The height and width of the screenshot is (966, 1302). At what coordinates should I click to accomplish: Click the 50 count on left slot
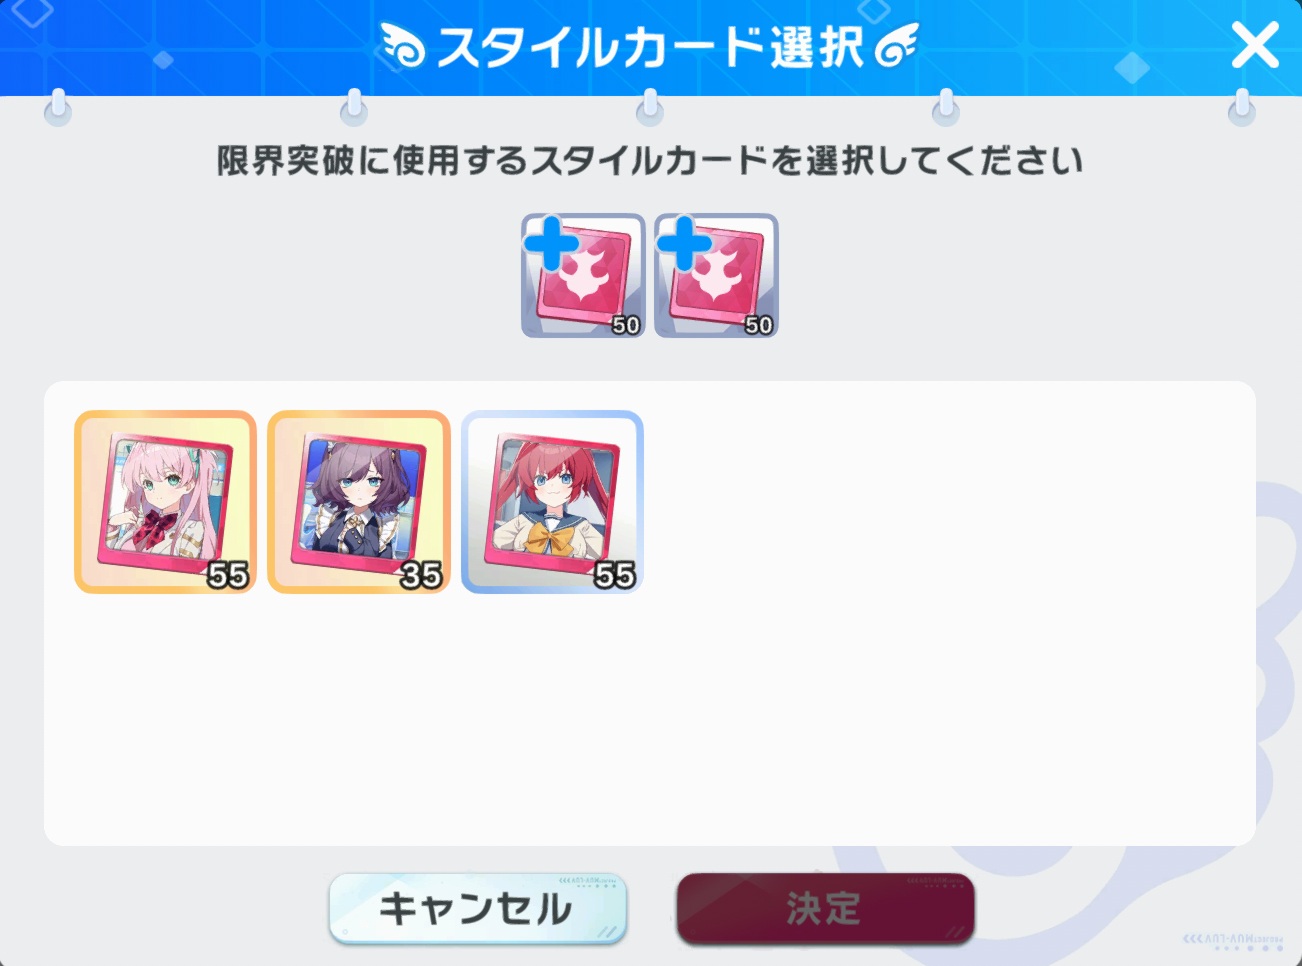point(626,325)
